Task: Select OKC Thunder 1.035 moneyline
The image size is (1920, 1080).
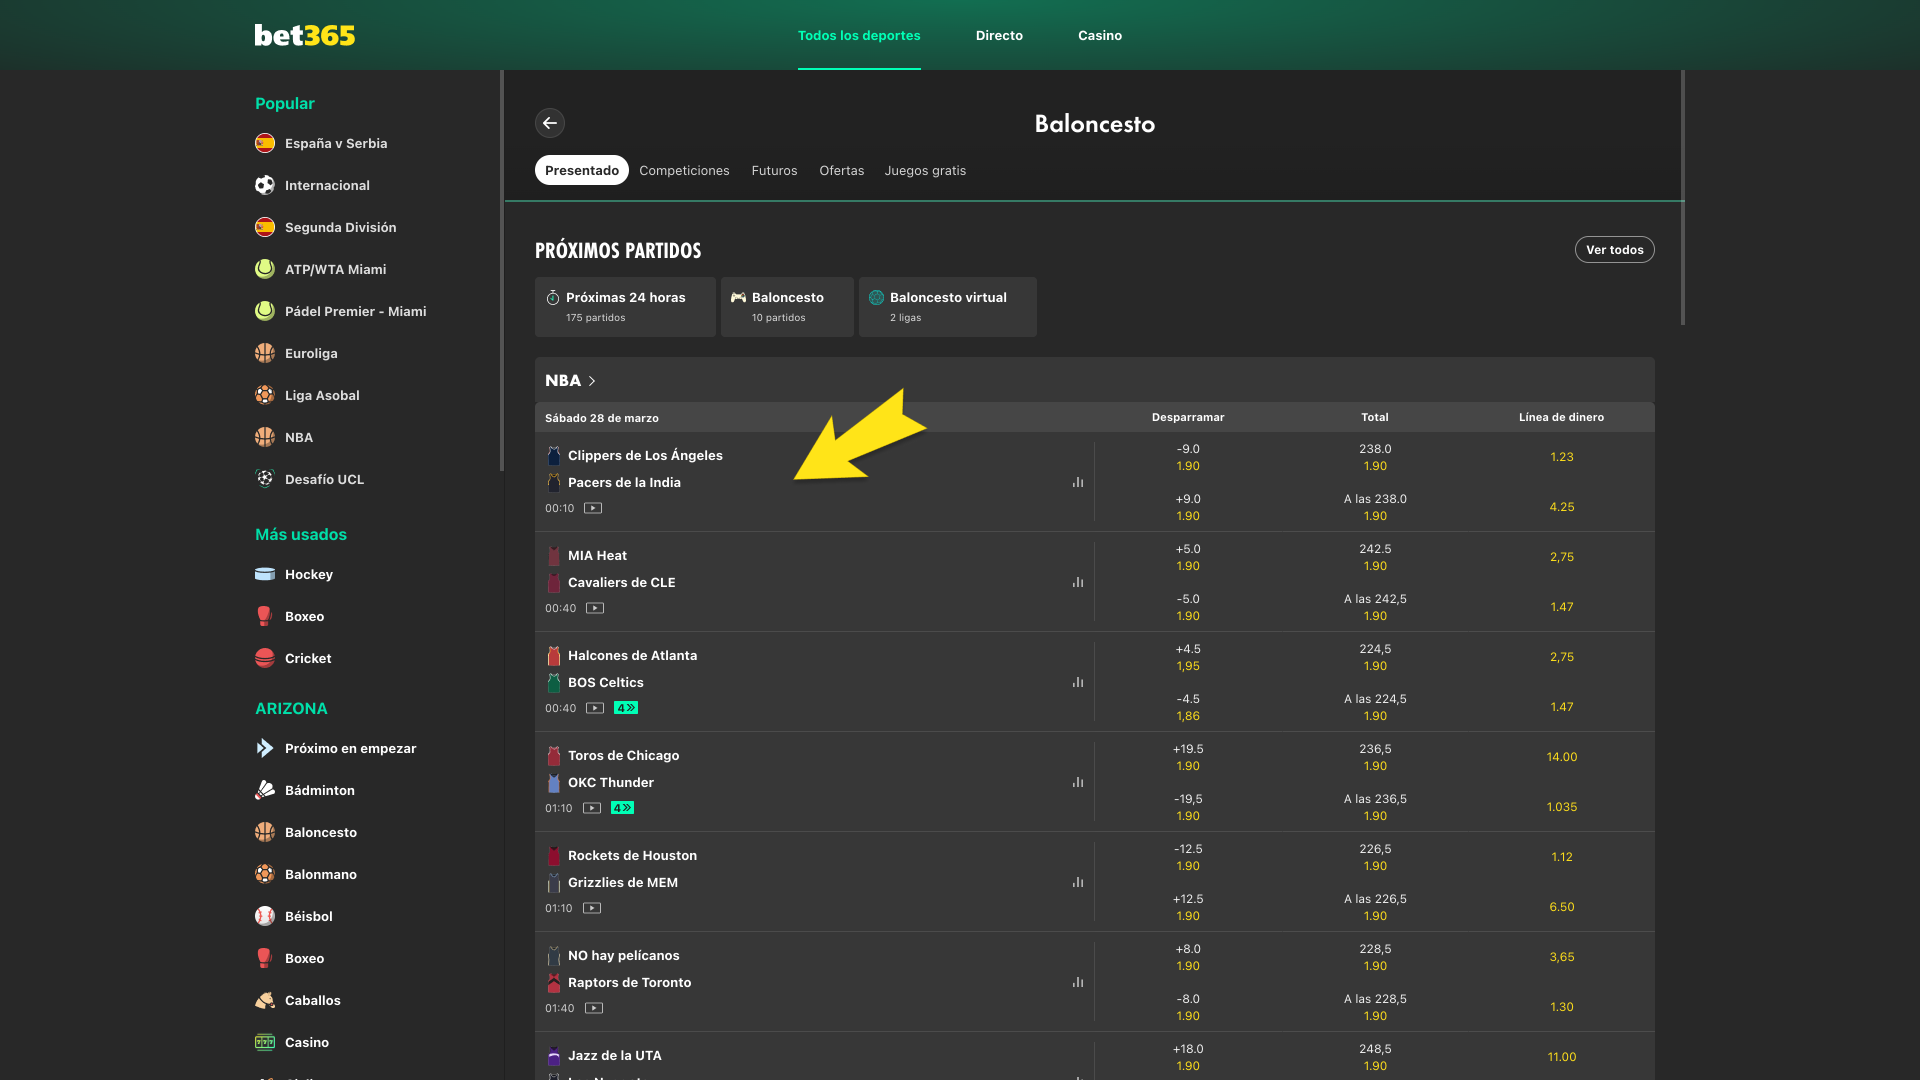Action: point(1561,807)
